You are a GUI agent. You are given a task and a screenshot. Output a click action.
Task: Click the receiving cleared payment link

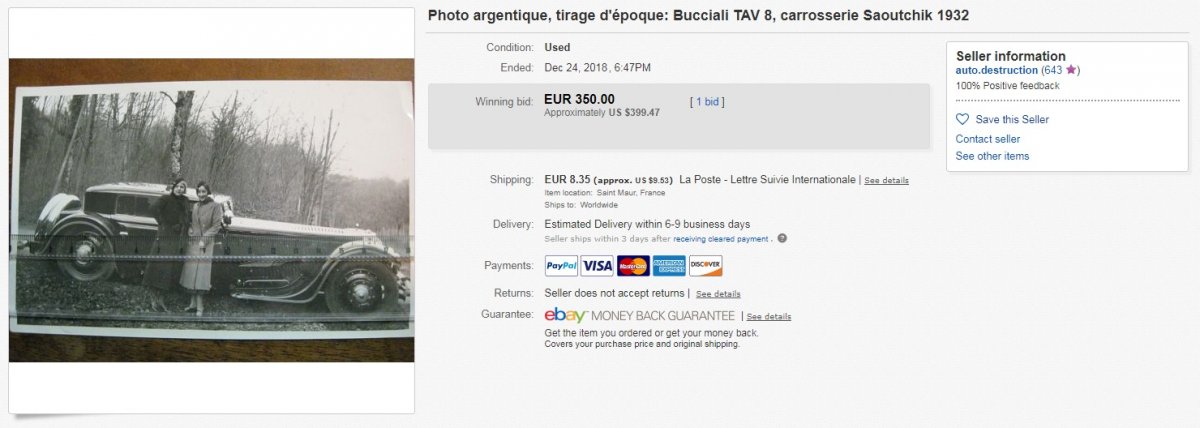[x=721, y=239]
